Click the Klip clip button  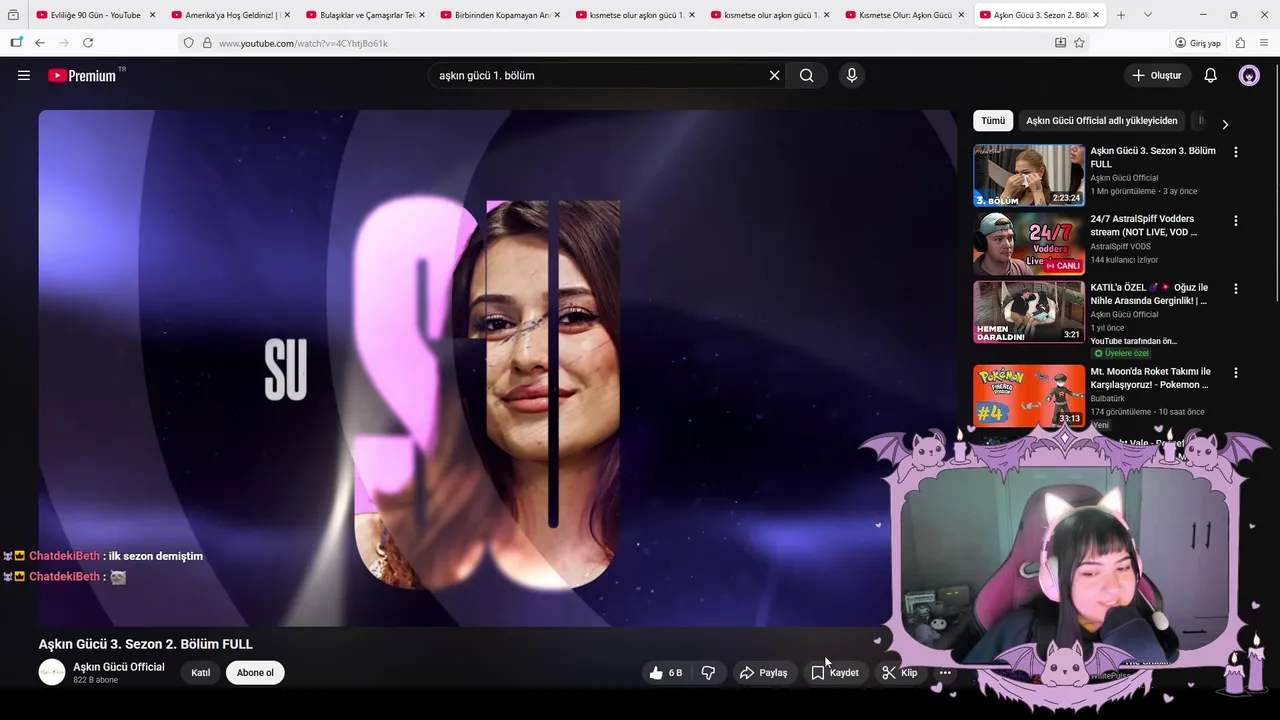pyautogui.click(x=900, y=673)
